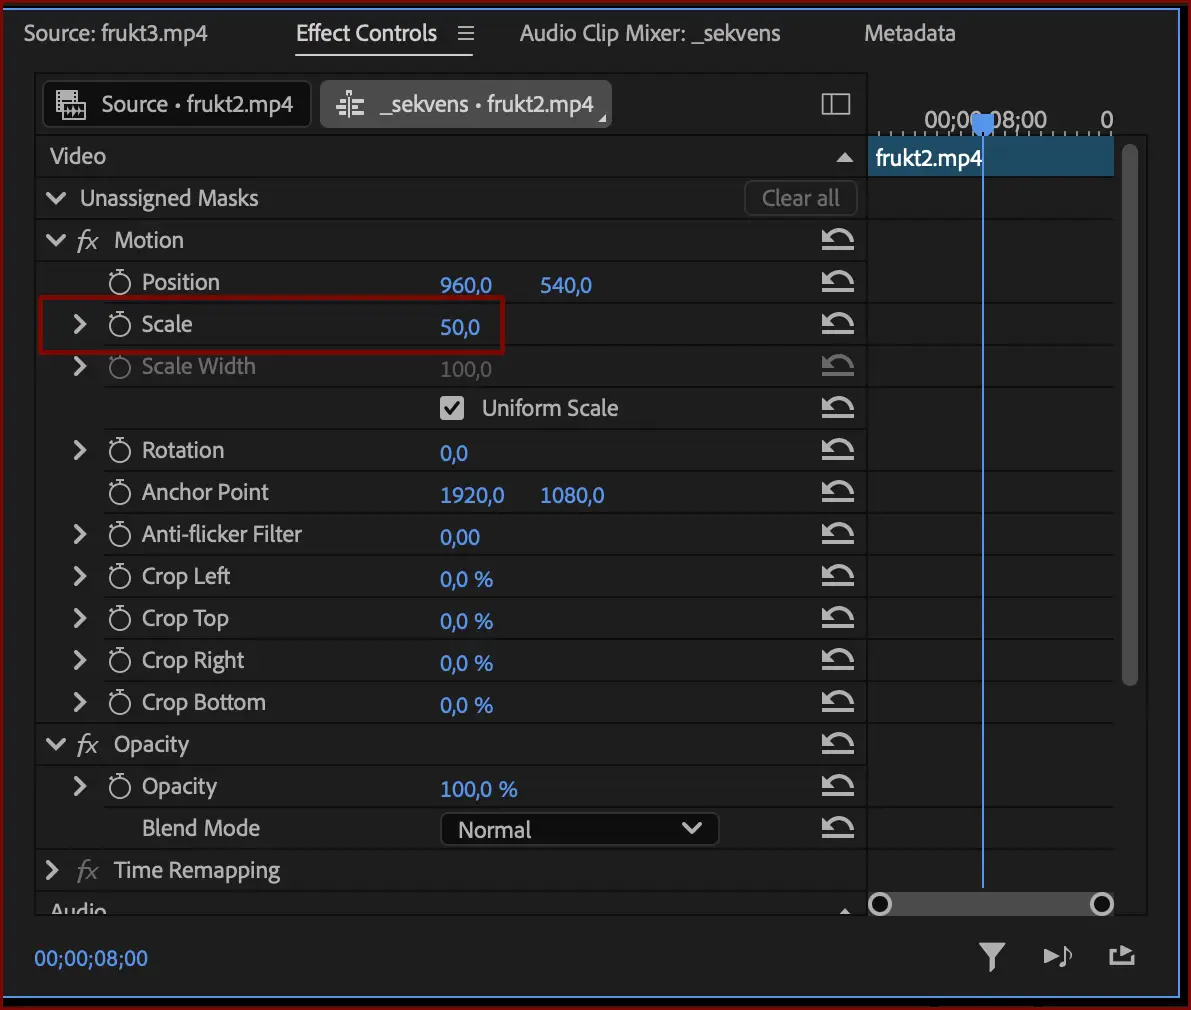Click the export frame icon

[x=1121, y=956]
